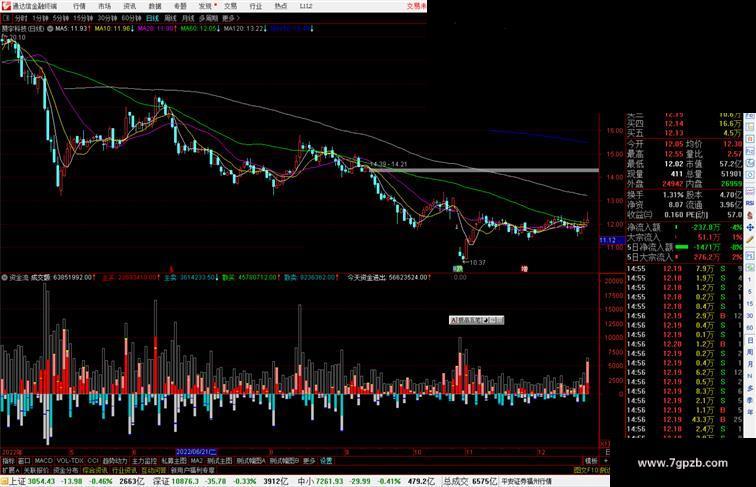This screenshot has width=756, height=487.
Task: Click the 日 period shortcut in right sidebar
Action: pyautogui.click(x=750, y=340)
